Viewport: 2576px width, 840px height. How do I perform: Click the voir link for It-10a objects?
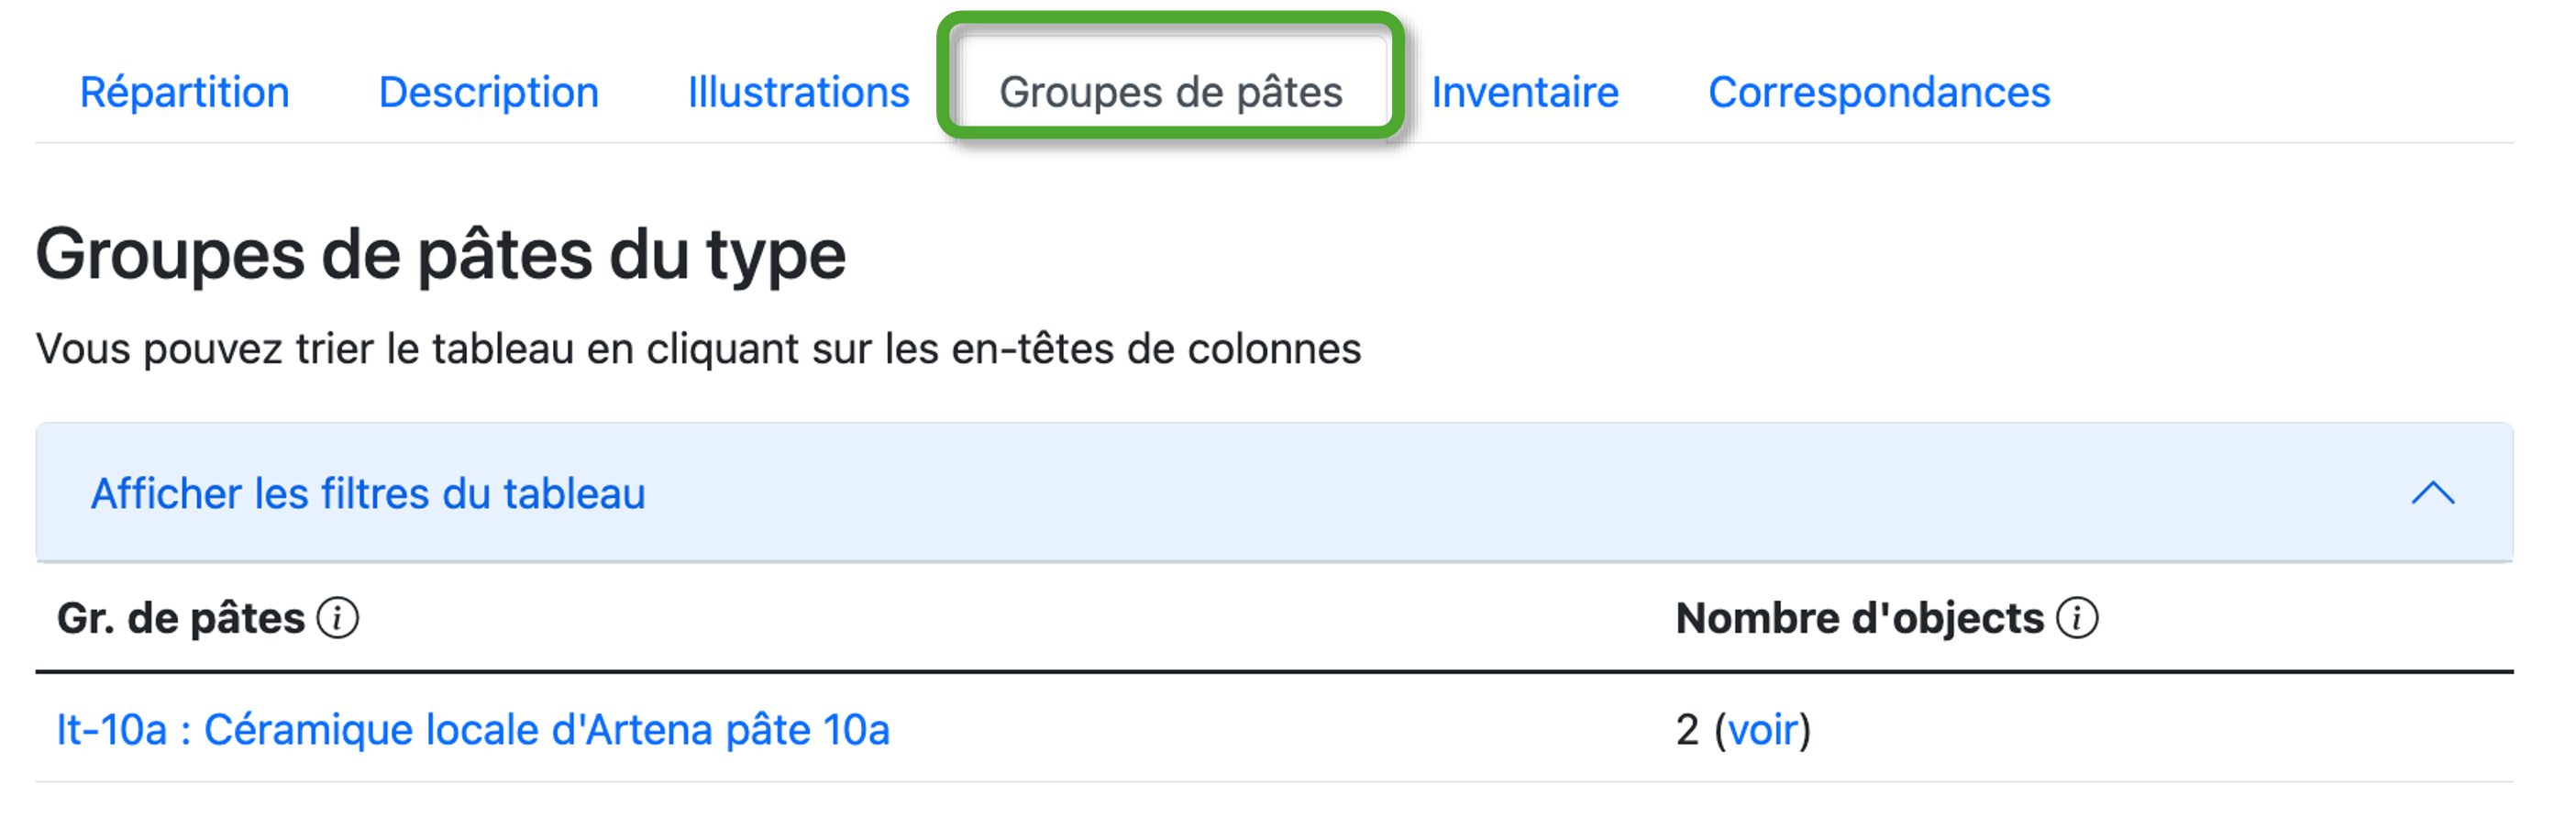(x=1763, y=730)
